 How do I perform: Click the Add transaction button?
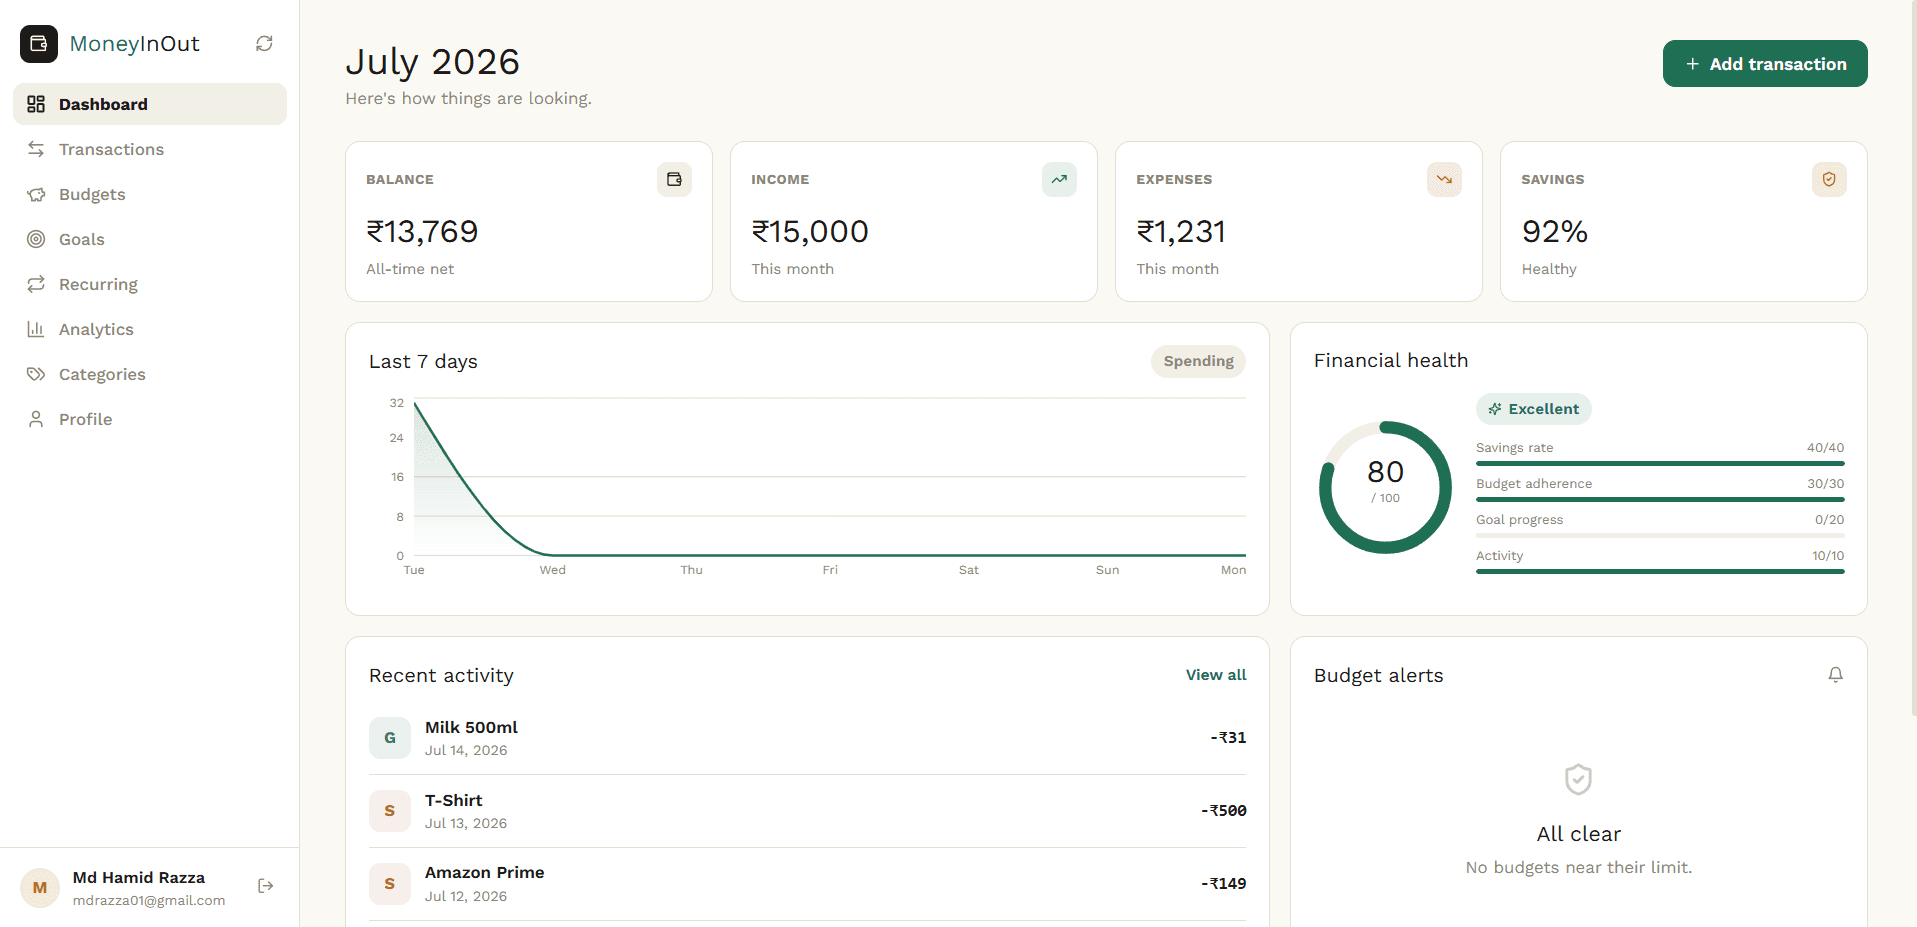click(1765, 64)
